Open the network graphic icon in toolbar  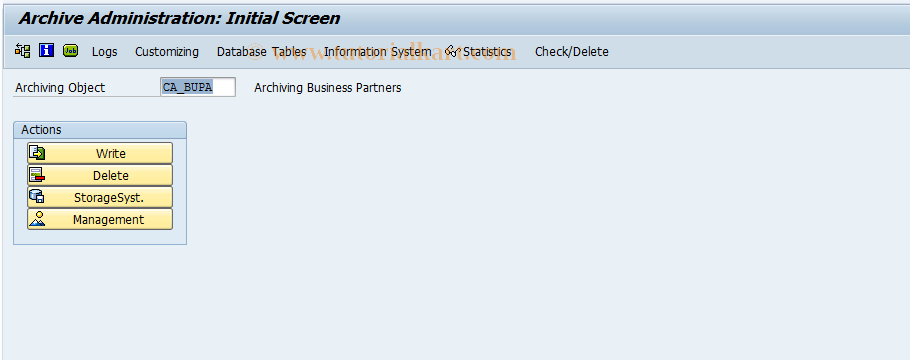[23, 51]
